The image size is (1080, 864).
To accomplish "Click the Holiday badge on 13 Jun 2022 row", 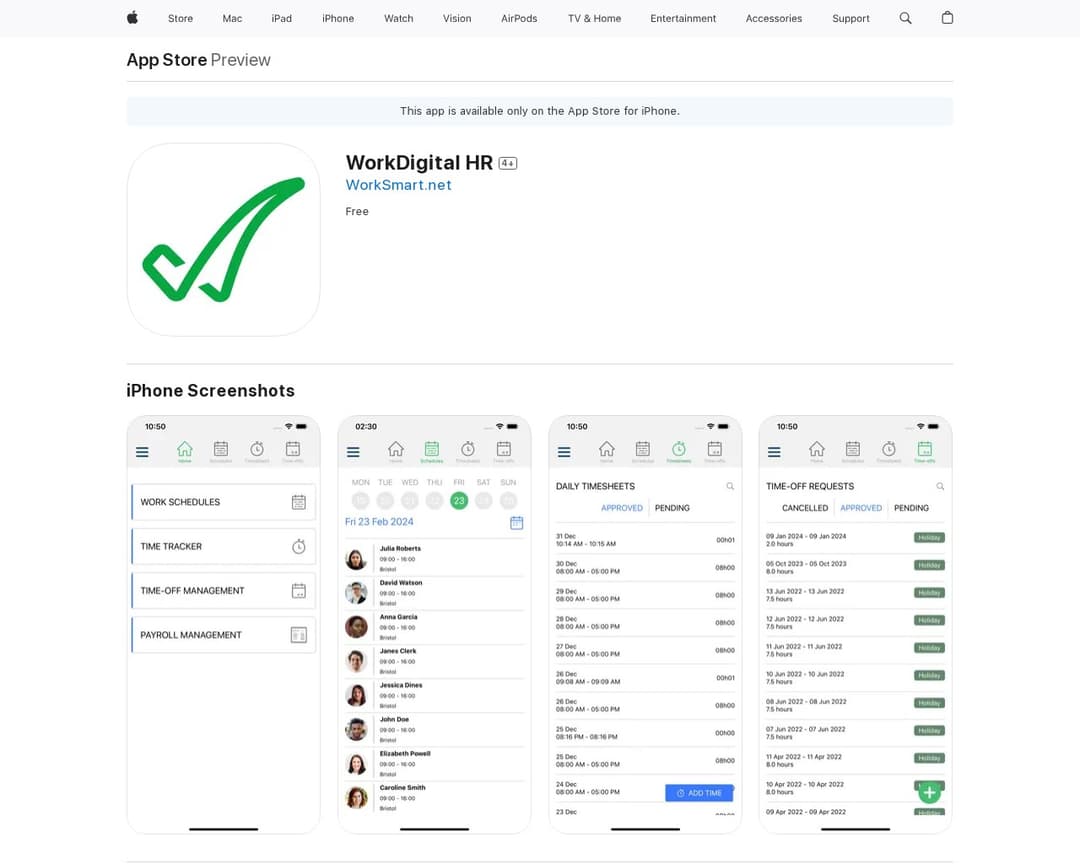I will [929, 593].
